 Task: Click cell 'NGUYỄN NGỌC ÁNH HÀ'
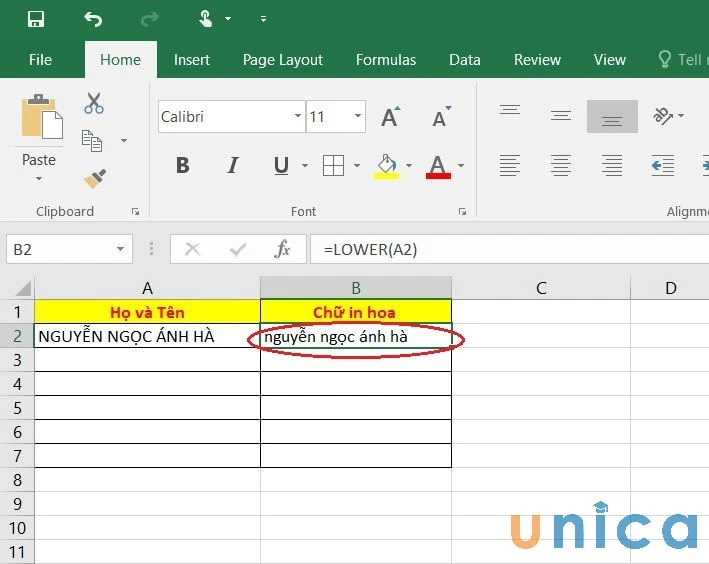point(147,336)
